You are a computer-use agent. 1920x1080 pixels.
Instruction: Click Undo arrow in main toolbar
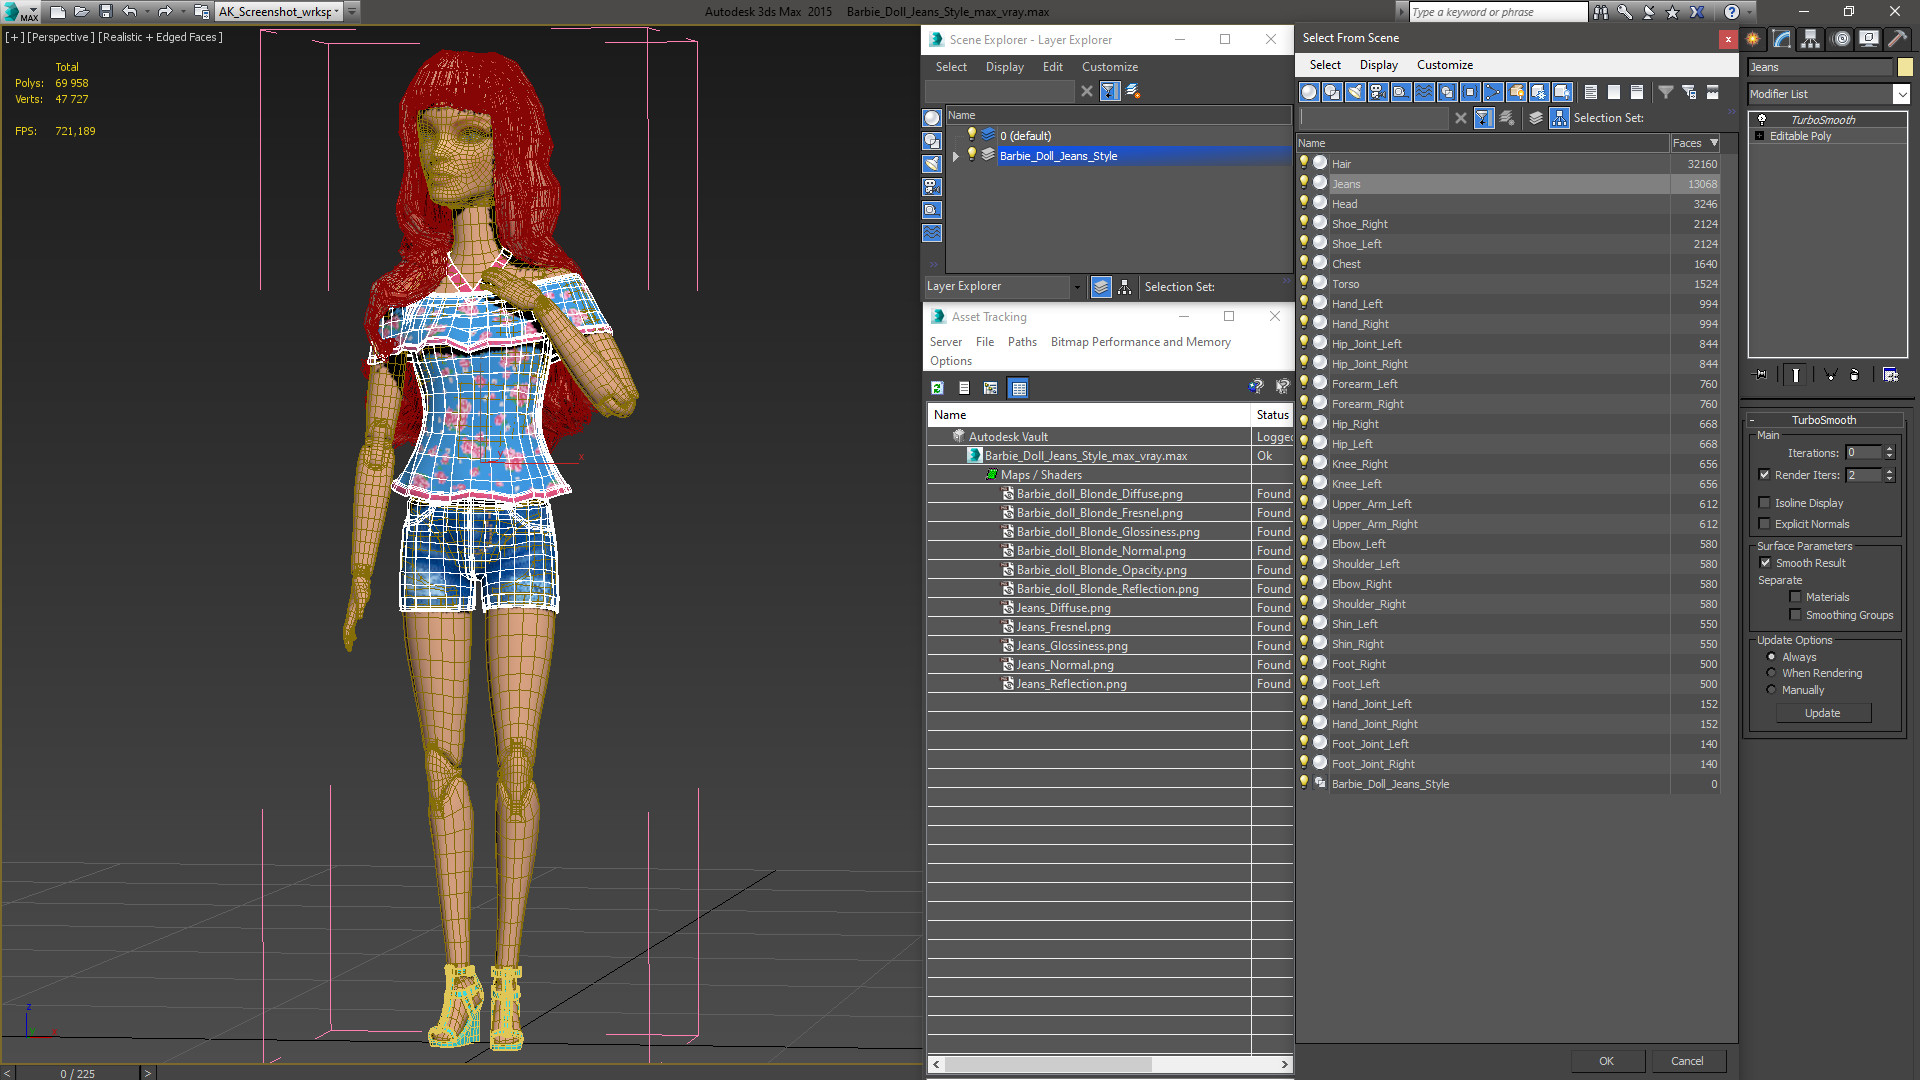click(x=130, y=12)
